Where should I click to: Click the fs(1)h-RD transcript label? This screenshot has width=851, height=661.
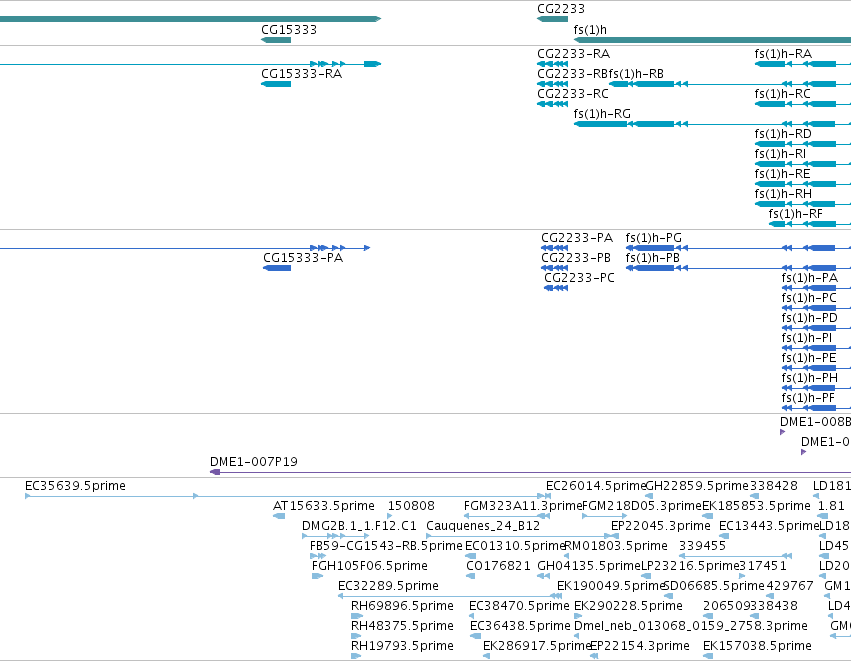pyautogui.click(x=783, y=134)
